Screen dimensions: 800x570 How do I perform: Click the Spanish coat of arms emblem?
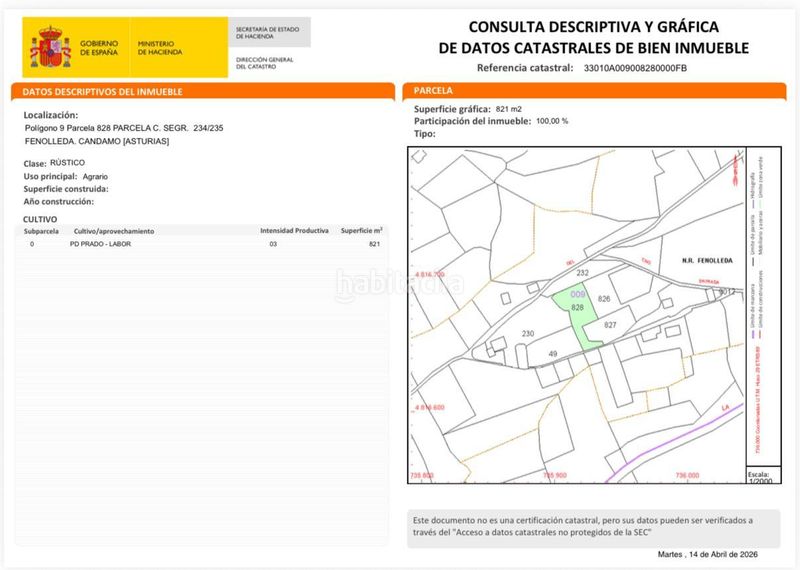[x=50, y=47]
